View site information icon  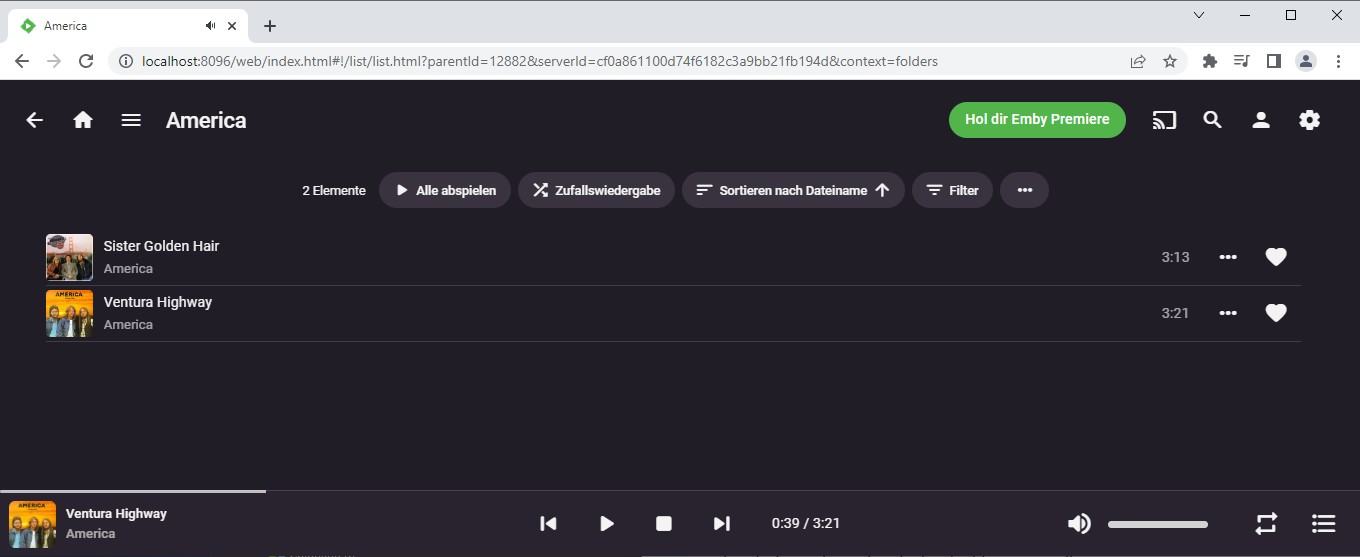pos(126,61)
